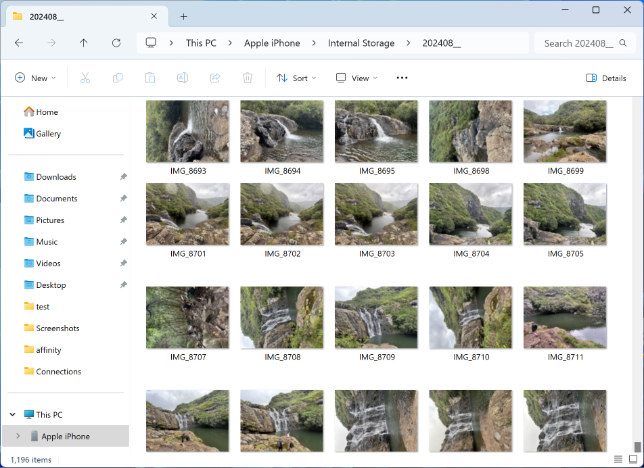Select This PC in the address bar
This screenshot has height=468, width=644.
[201, 43]
